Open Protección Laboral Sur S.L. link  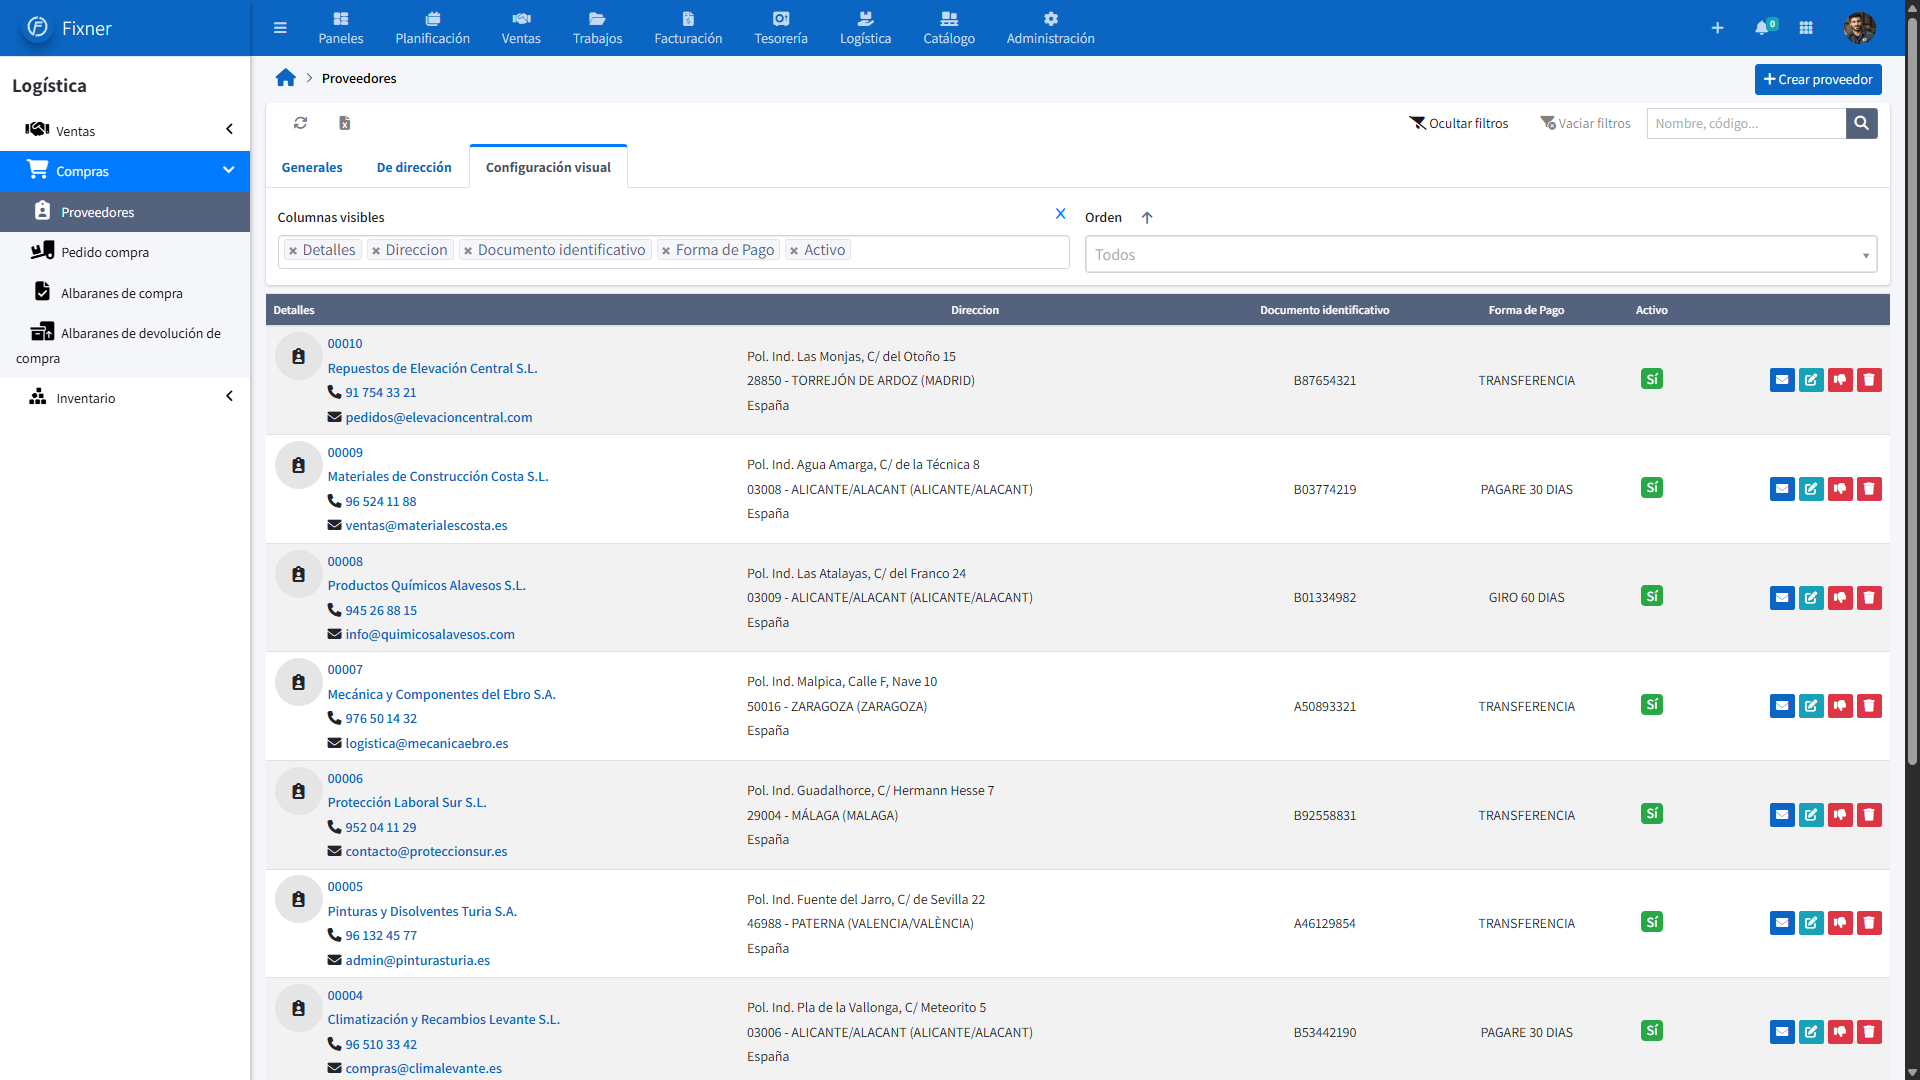[x=406, y=803]
